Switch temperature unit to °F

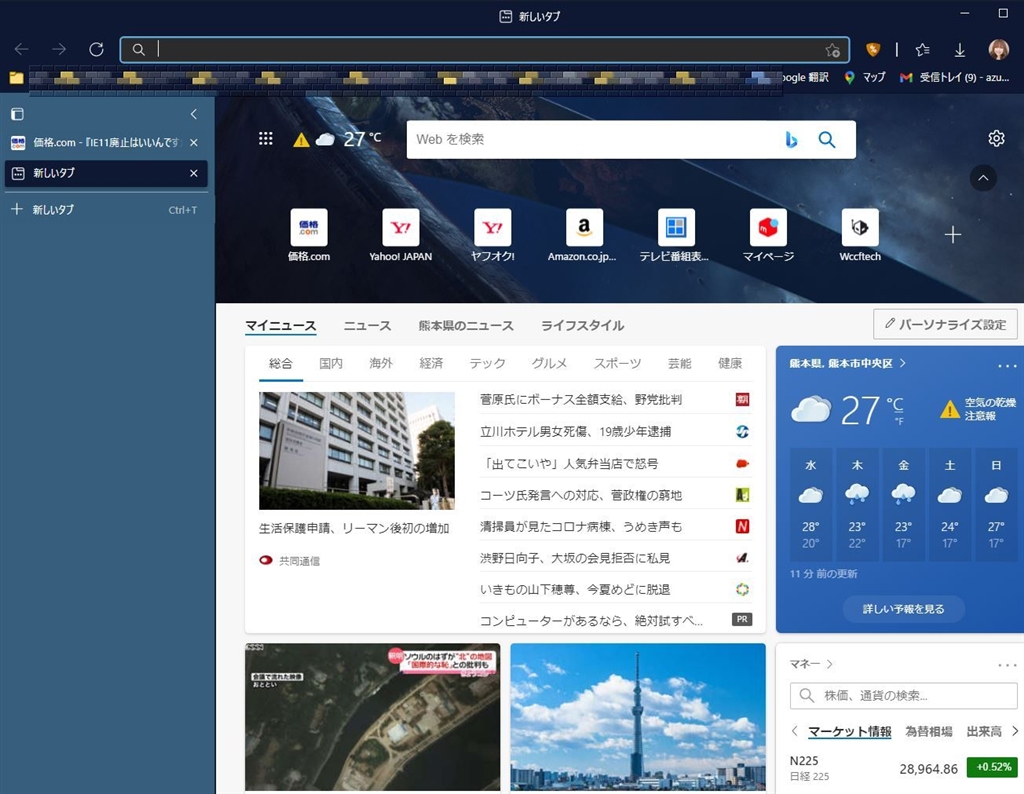(899, 421)
